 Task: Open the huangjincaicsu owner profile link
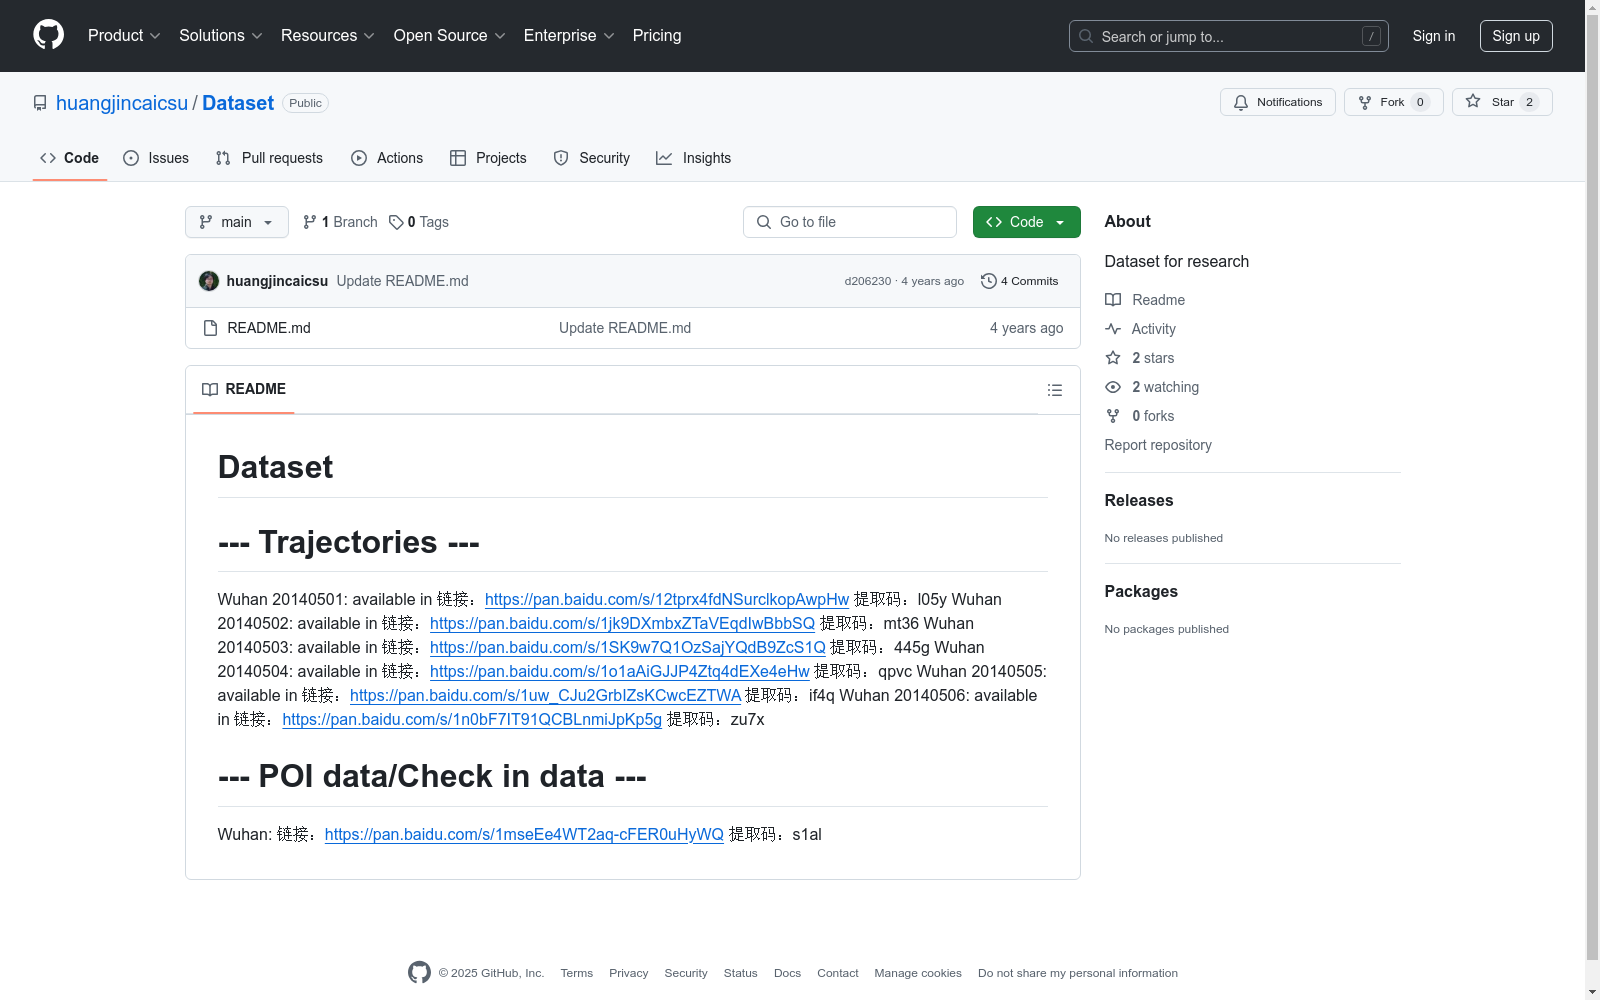pyautogui.click(x=122, y=103)
